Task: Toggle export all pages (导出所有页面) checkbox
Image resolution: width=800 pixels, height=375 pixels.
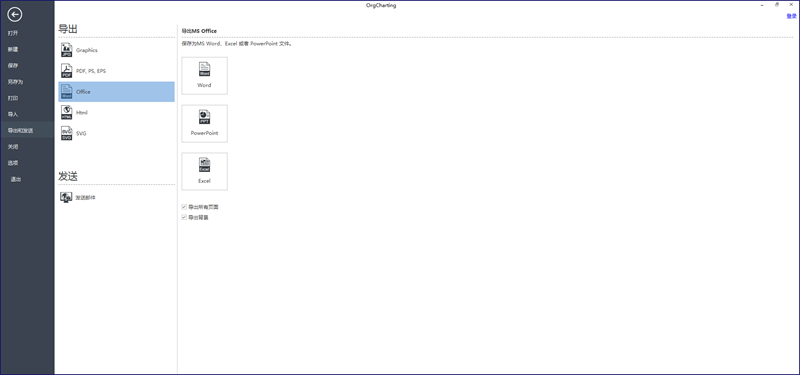Action: click(x=184, y=207)
